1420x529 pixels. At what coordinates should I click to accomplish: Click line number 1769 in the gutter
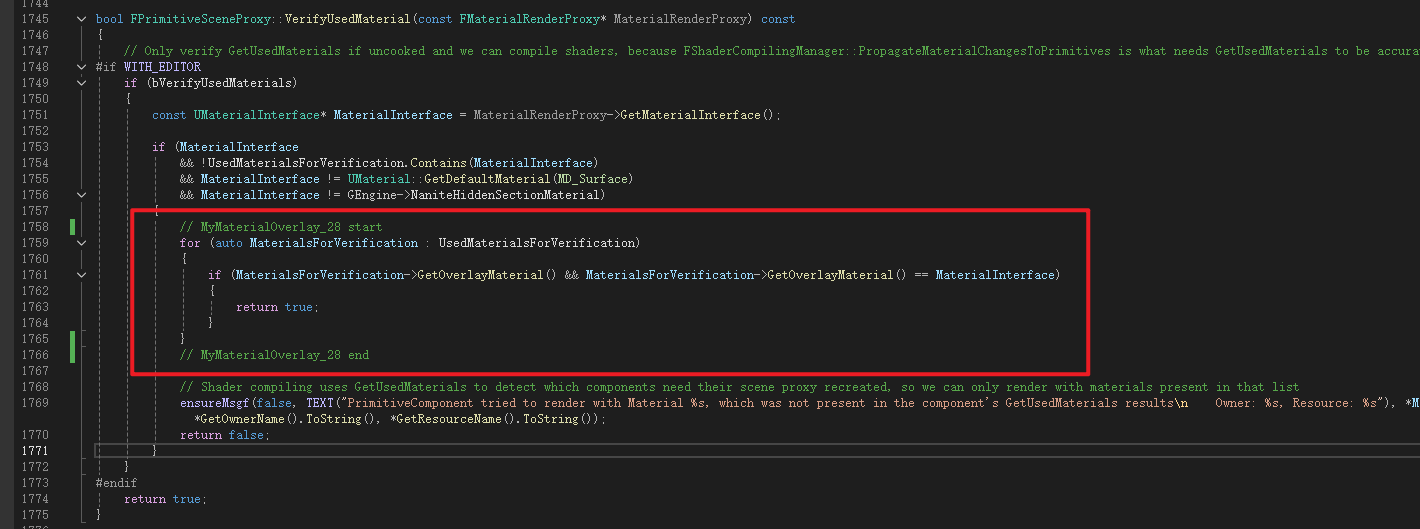pyautogui.click(x=34, y=403)
